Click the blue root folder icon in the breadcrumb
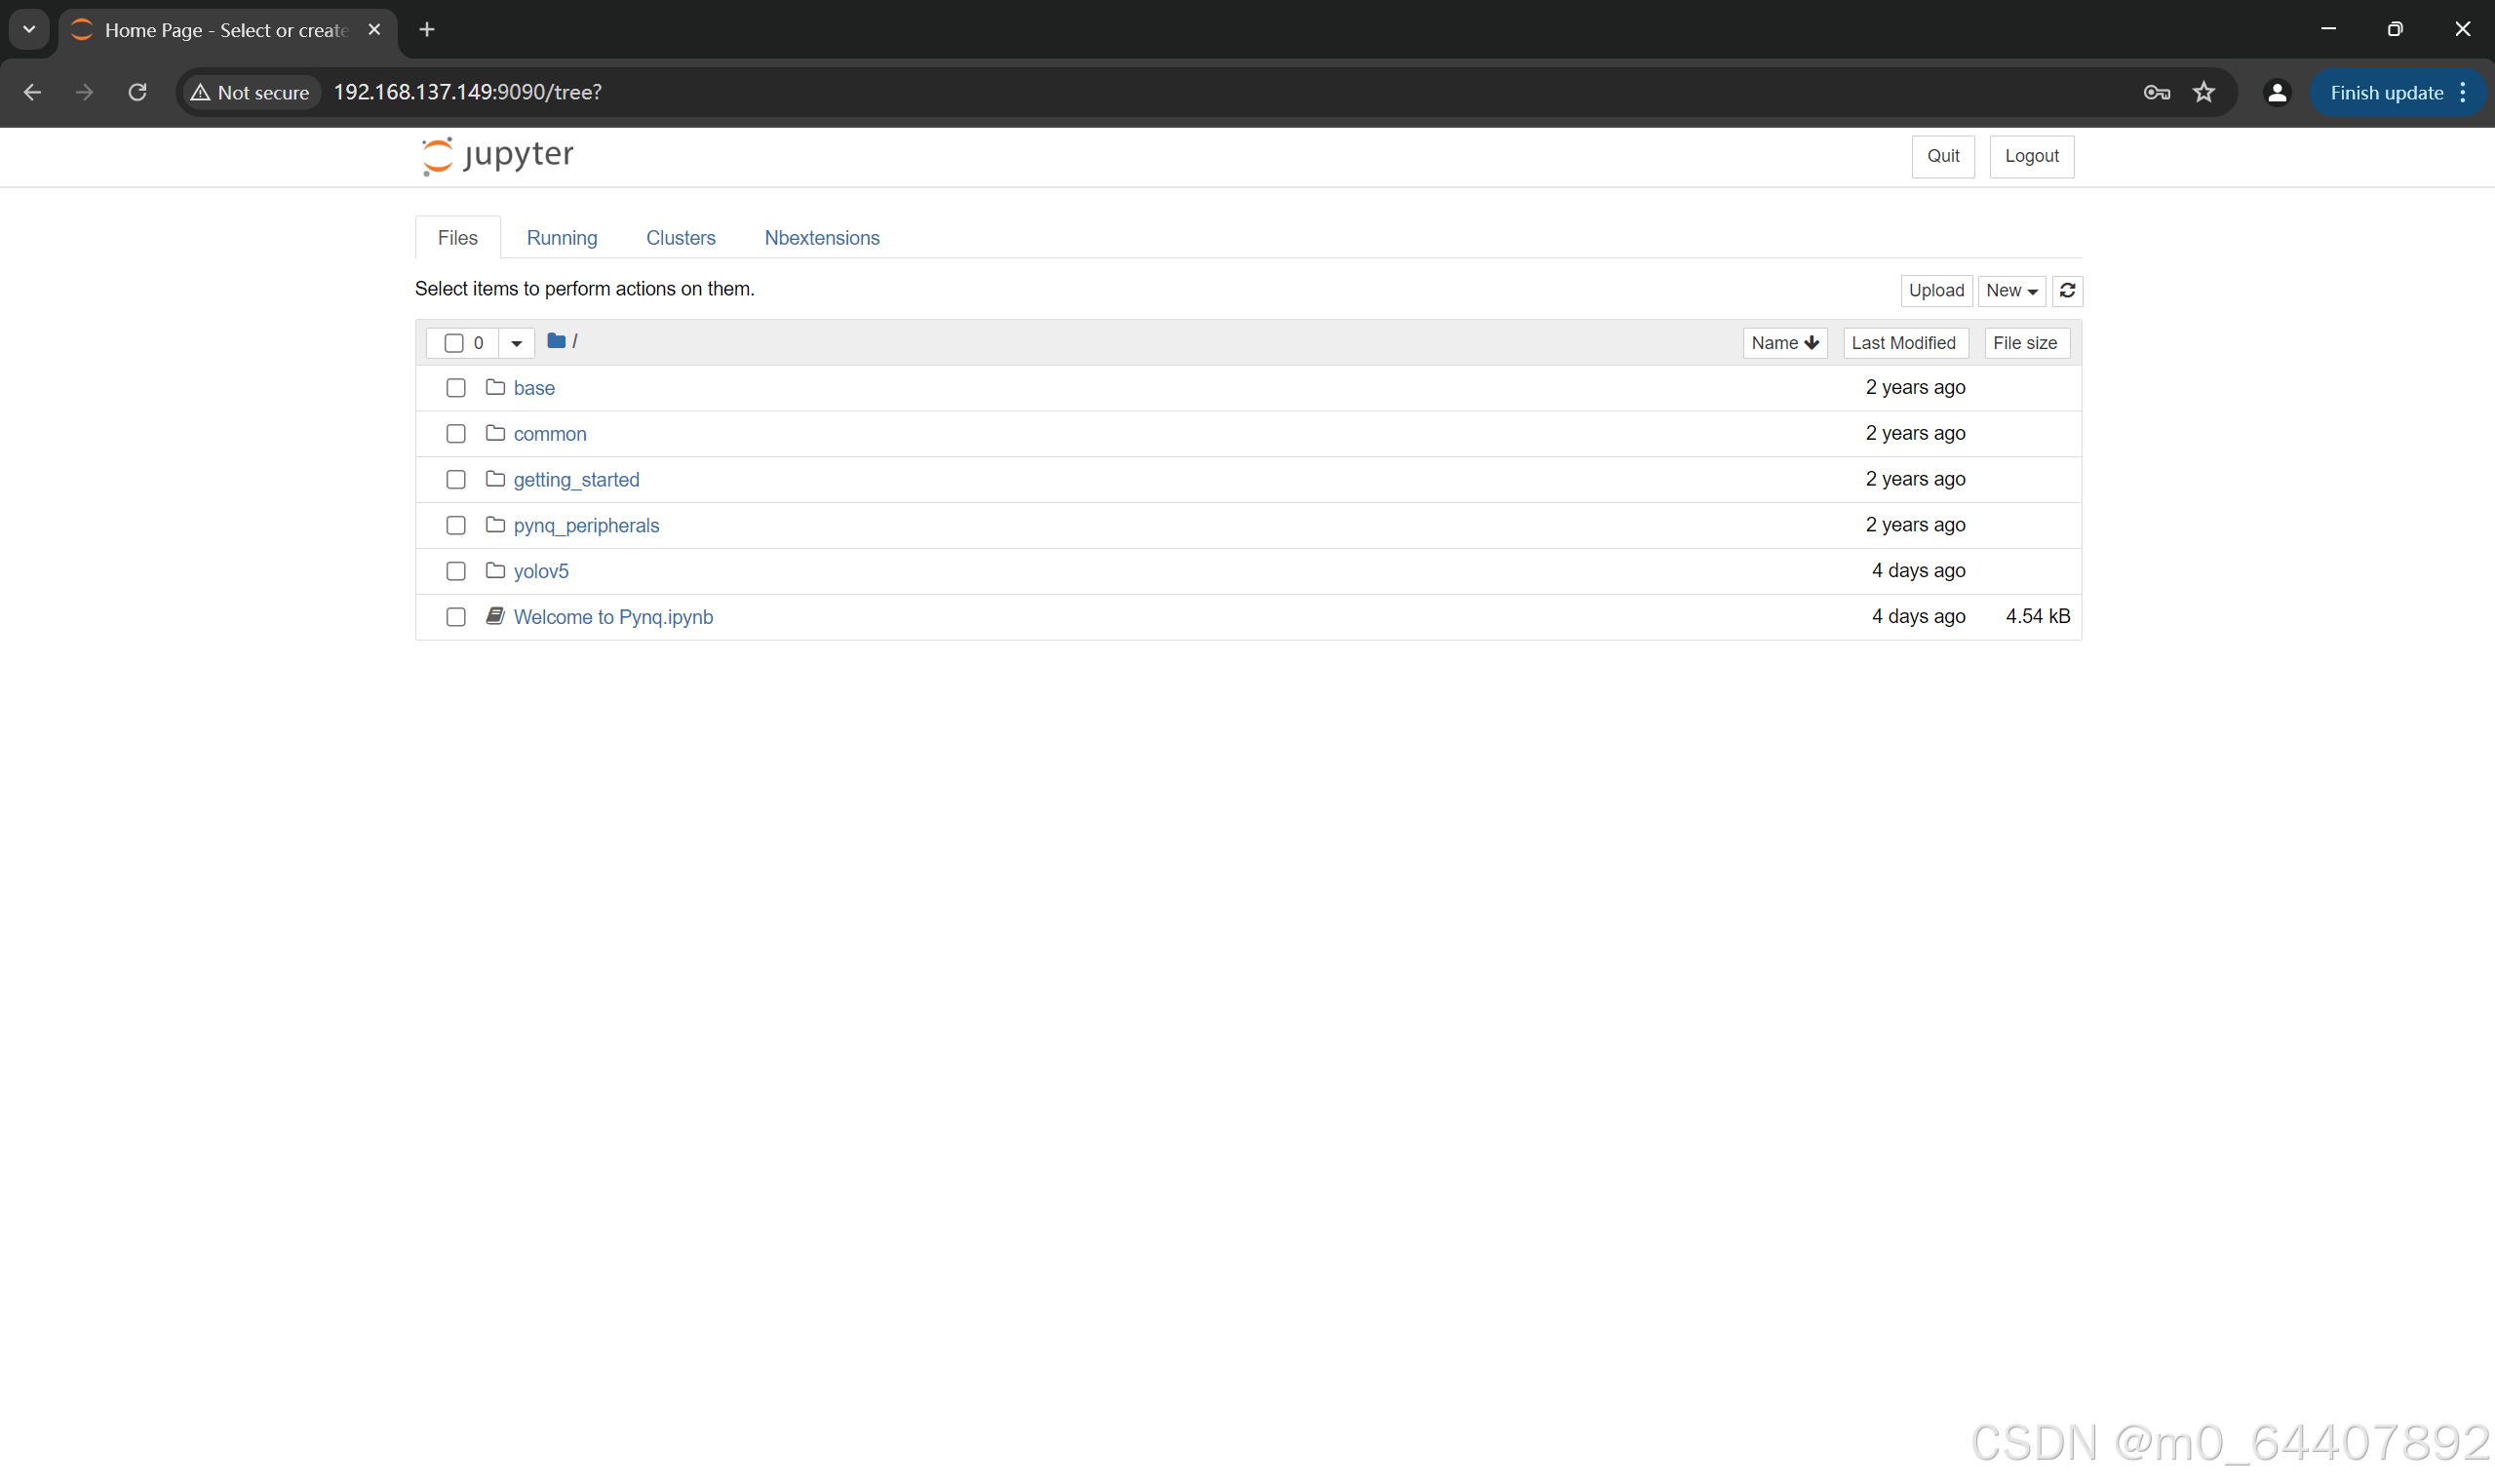The image size is (2495, 1484). (556, 342)
